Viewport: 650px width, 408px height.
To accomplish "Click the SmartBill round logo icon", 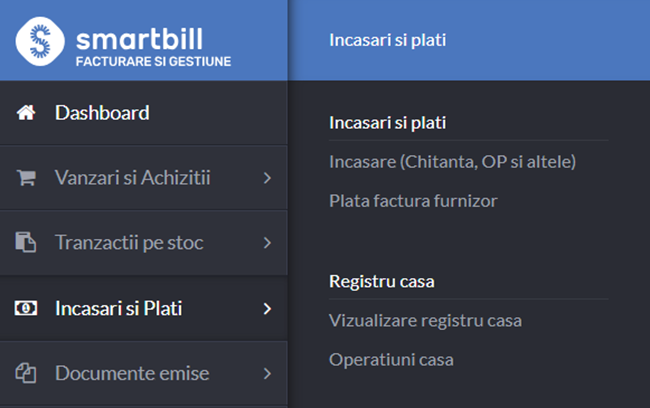I will click(40, 41).
